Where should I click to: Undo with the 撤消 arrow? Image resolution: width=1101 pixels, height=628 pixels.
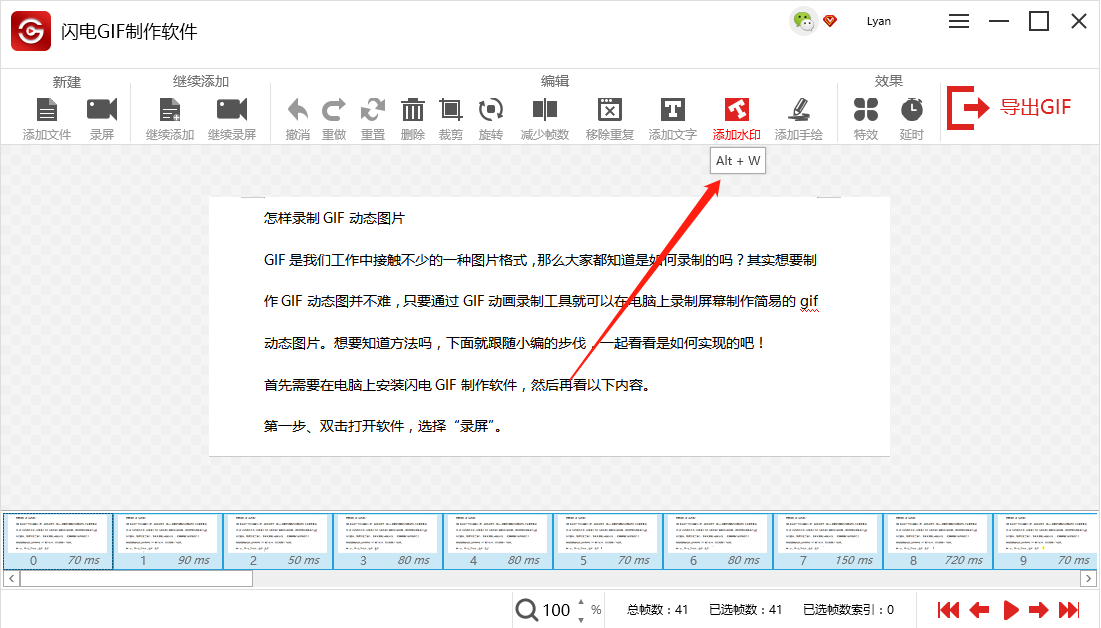(298, 110)
